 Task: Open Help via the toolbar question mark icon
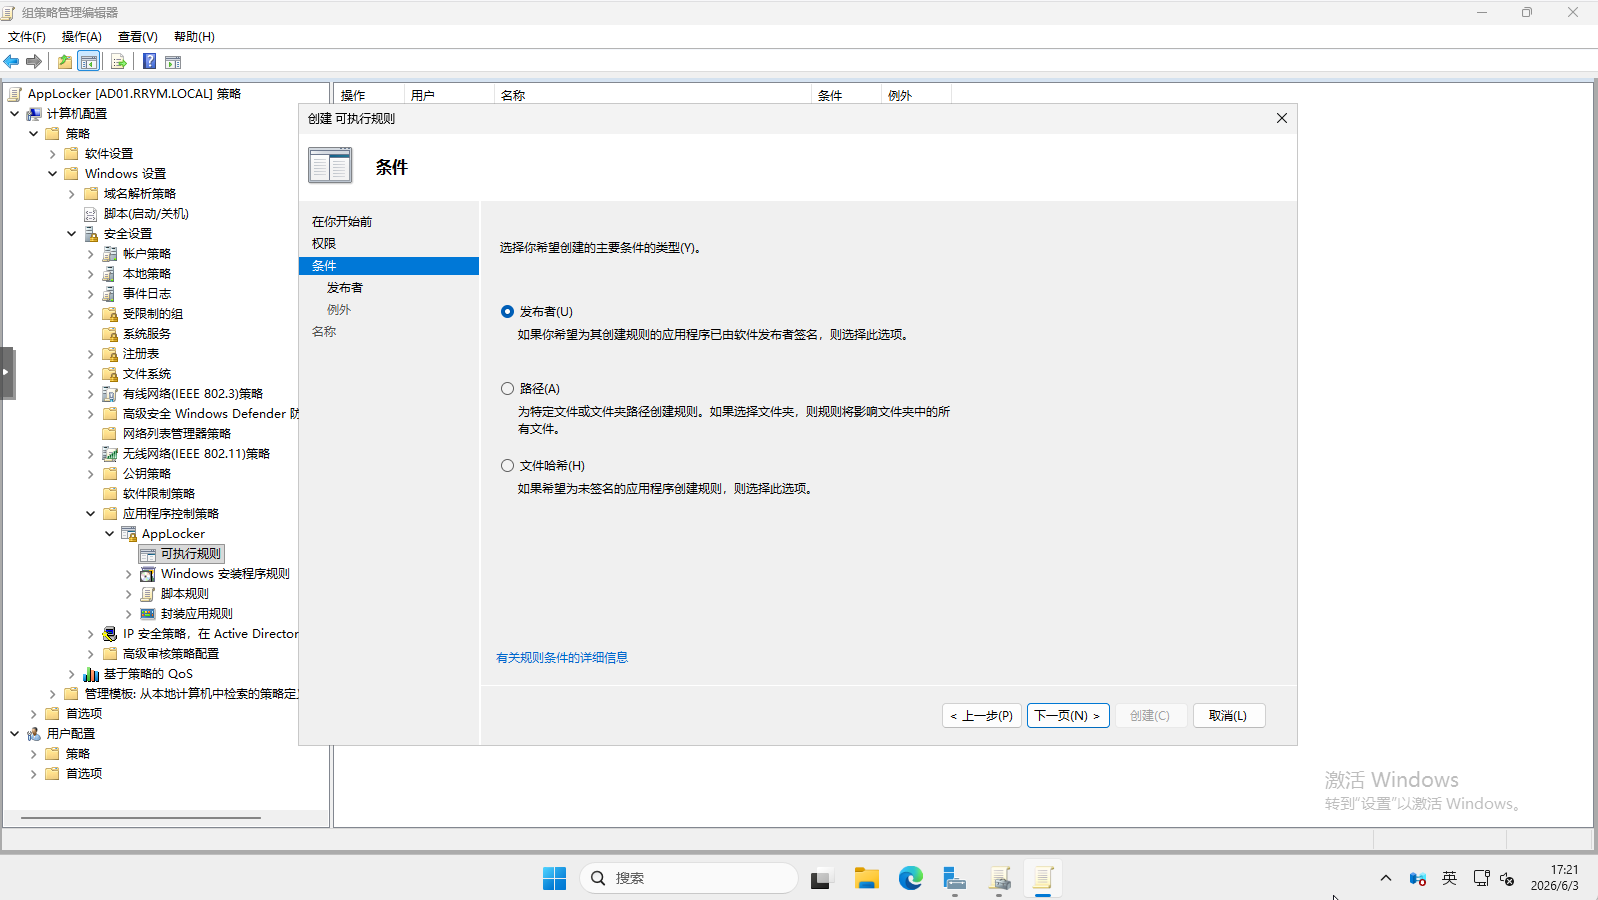click(149, 62)
